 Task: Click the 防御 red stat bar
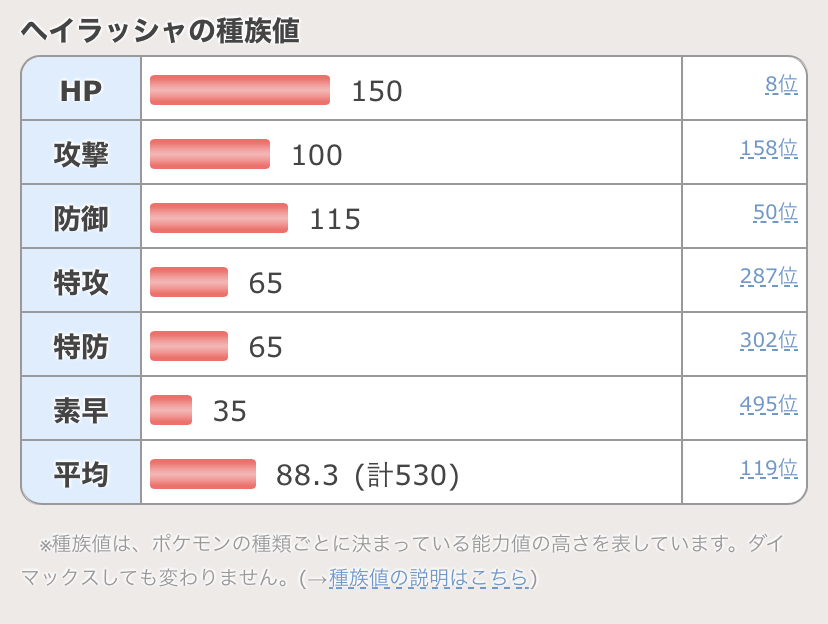pyautogui.click(x=219, y=218)
